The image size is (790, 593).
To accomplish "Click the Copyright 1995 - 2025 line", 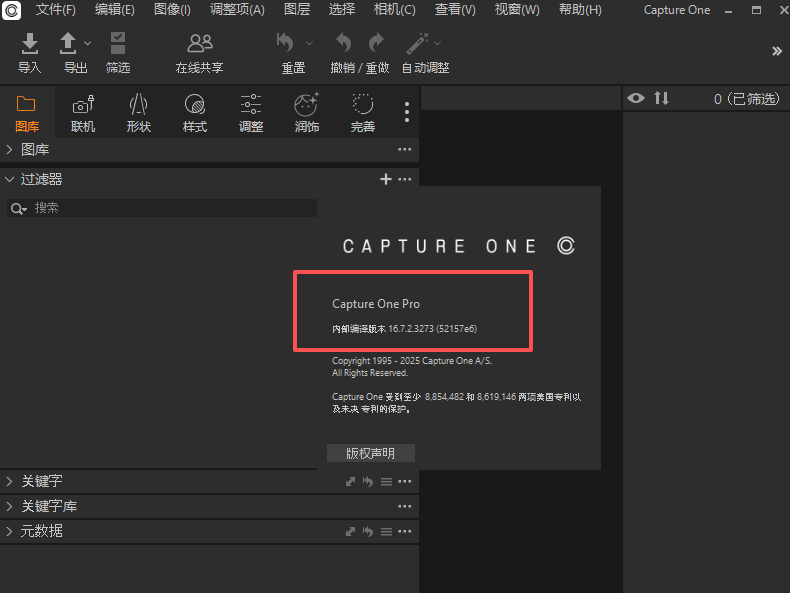I will pos(412,361).
